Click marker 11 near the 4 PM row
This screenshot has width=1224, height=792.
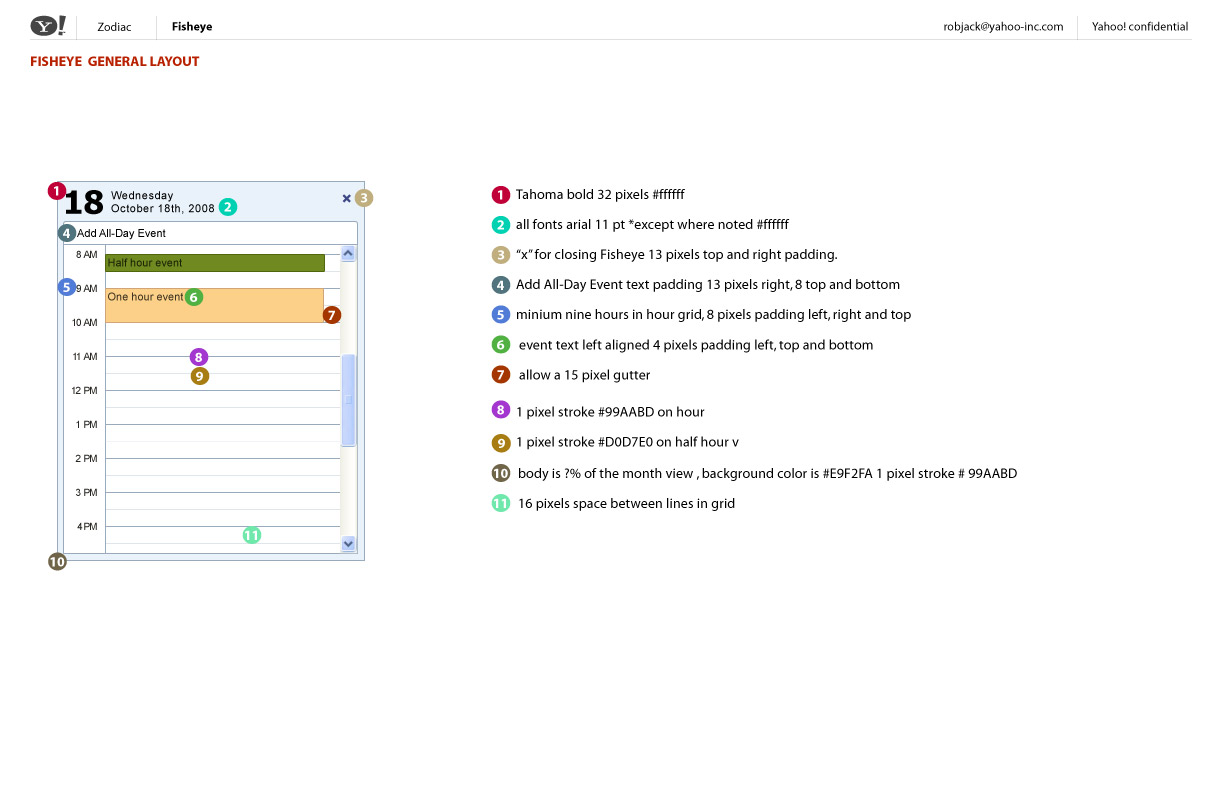(252, 535)
